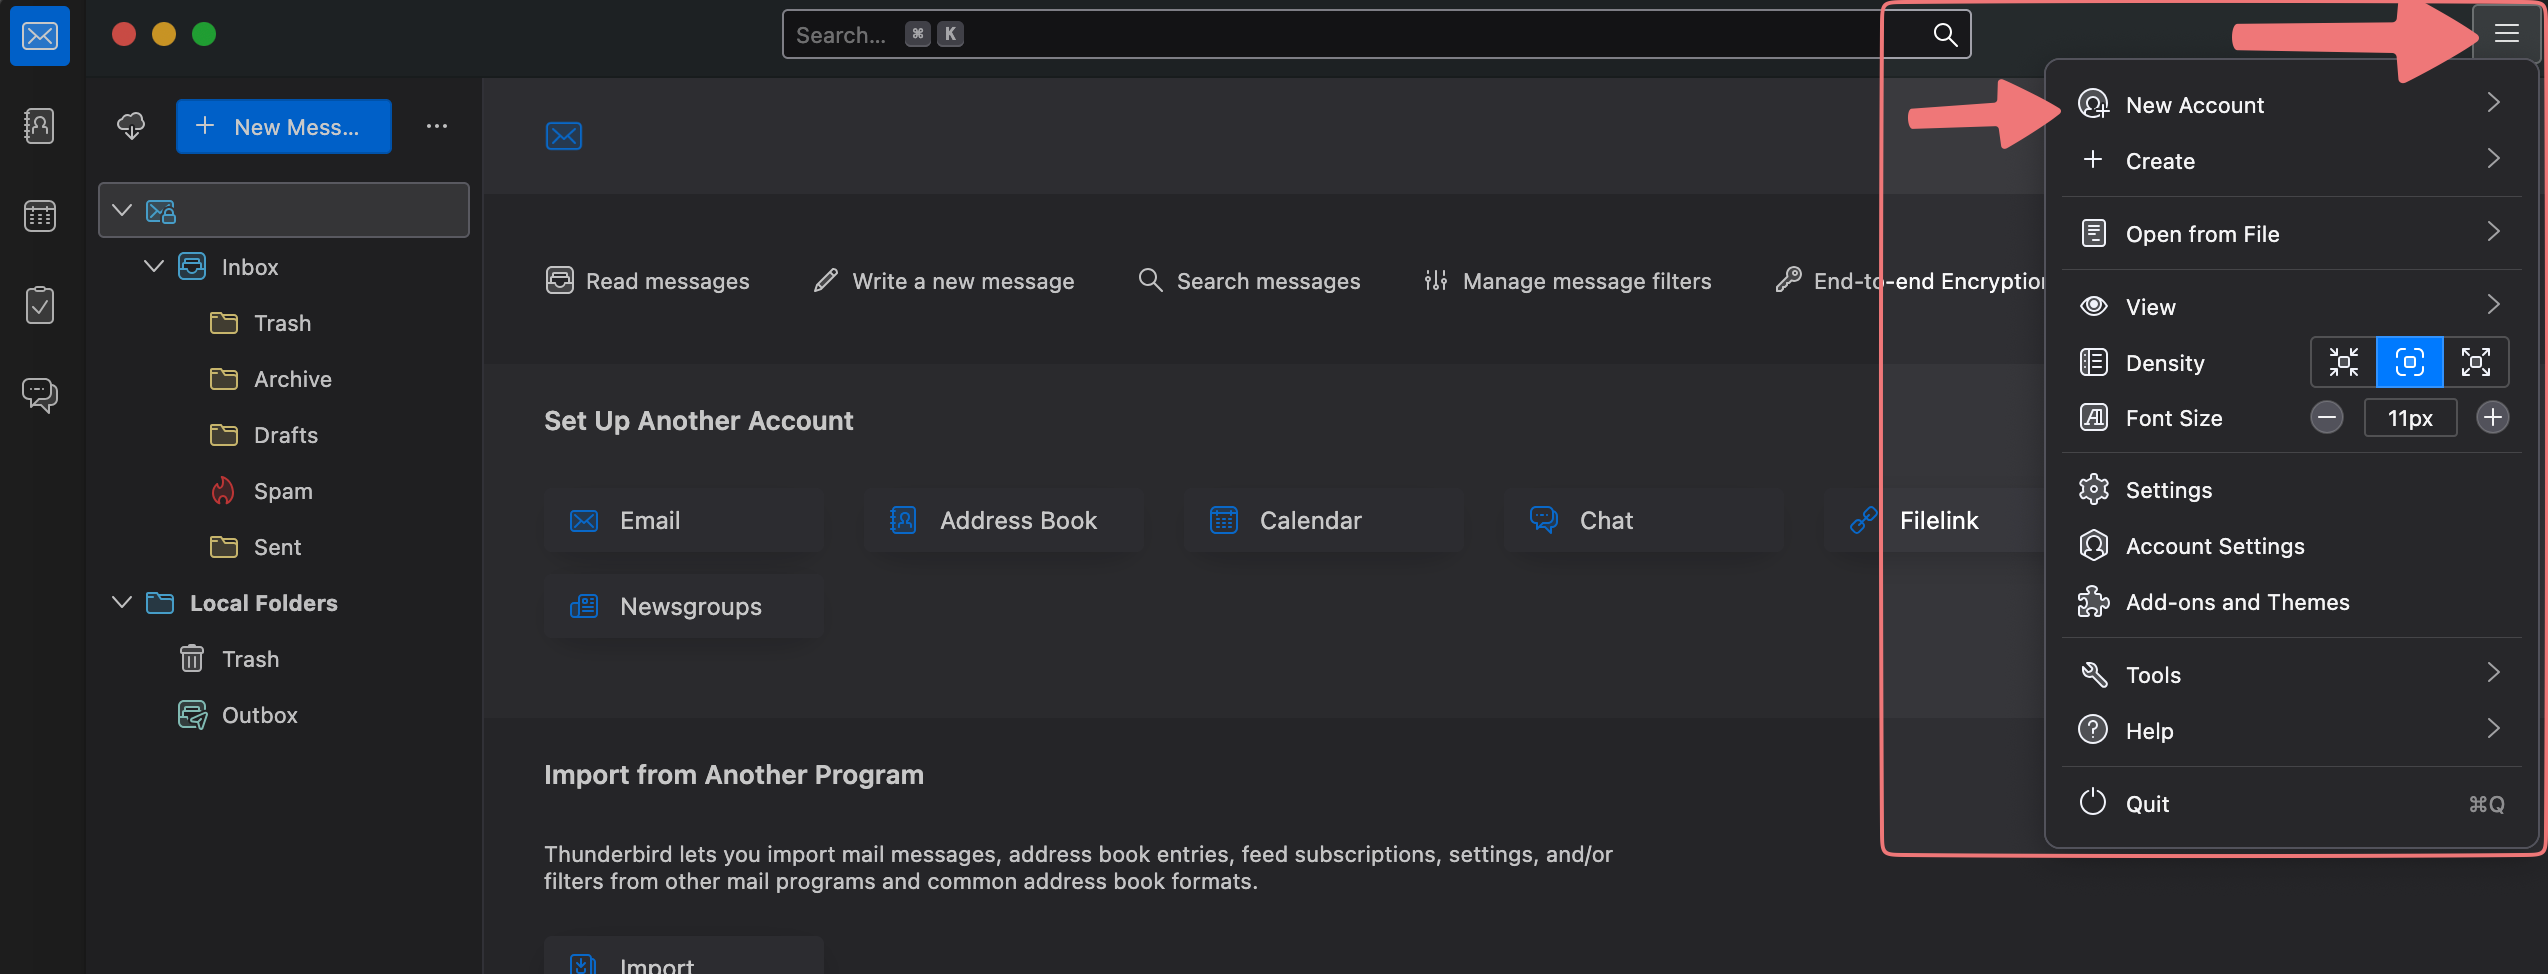The image size is (2548, 974).
Task: Click the Spam flame folder icon
Action: click(x=223, y=491)
